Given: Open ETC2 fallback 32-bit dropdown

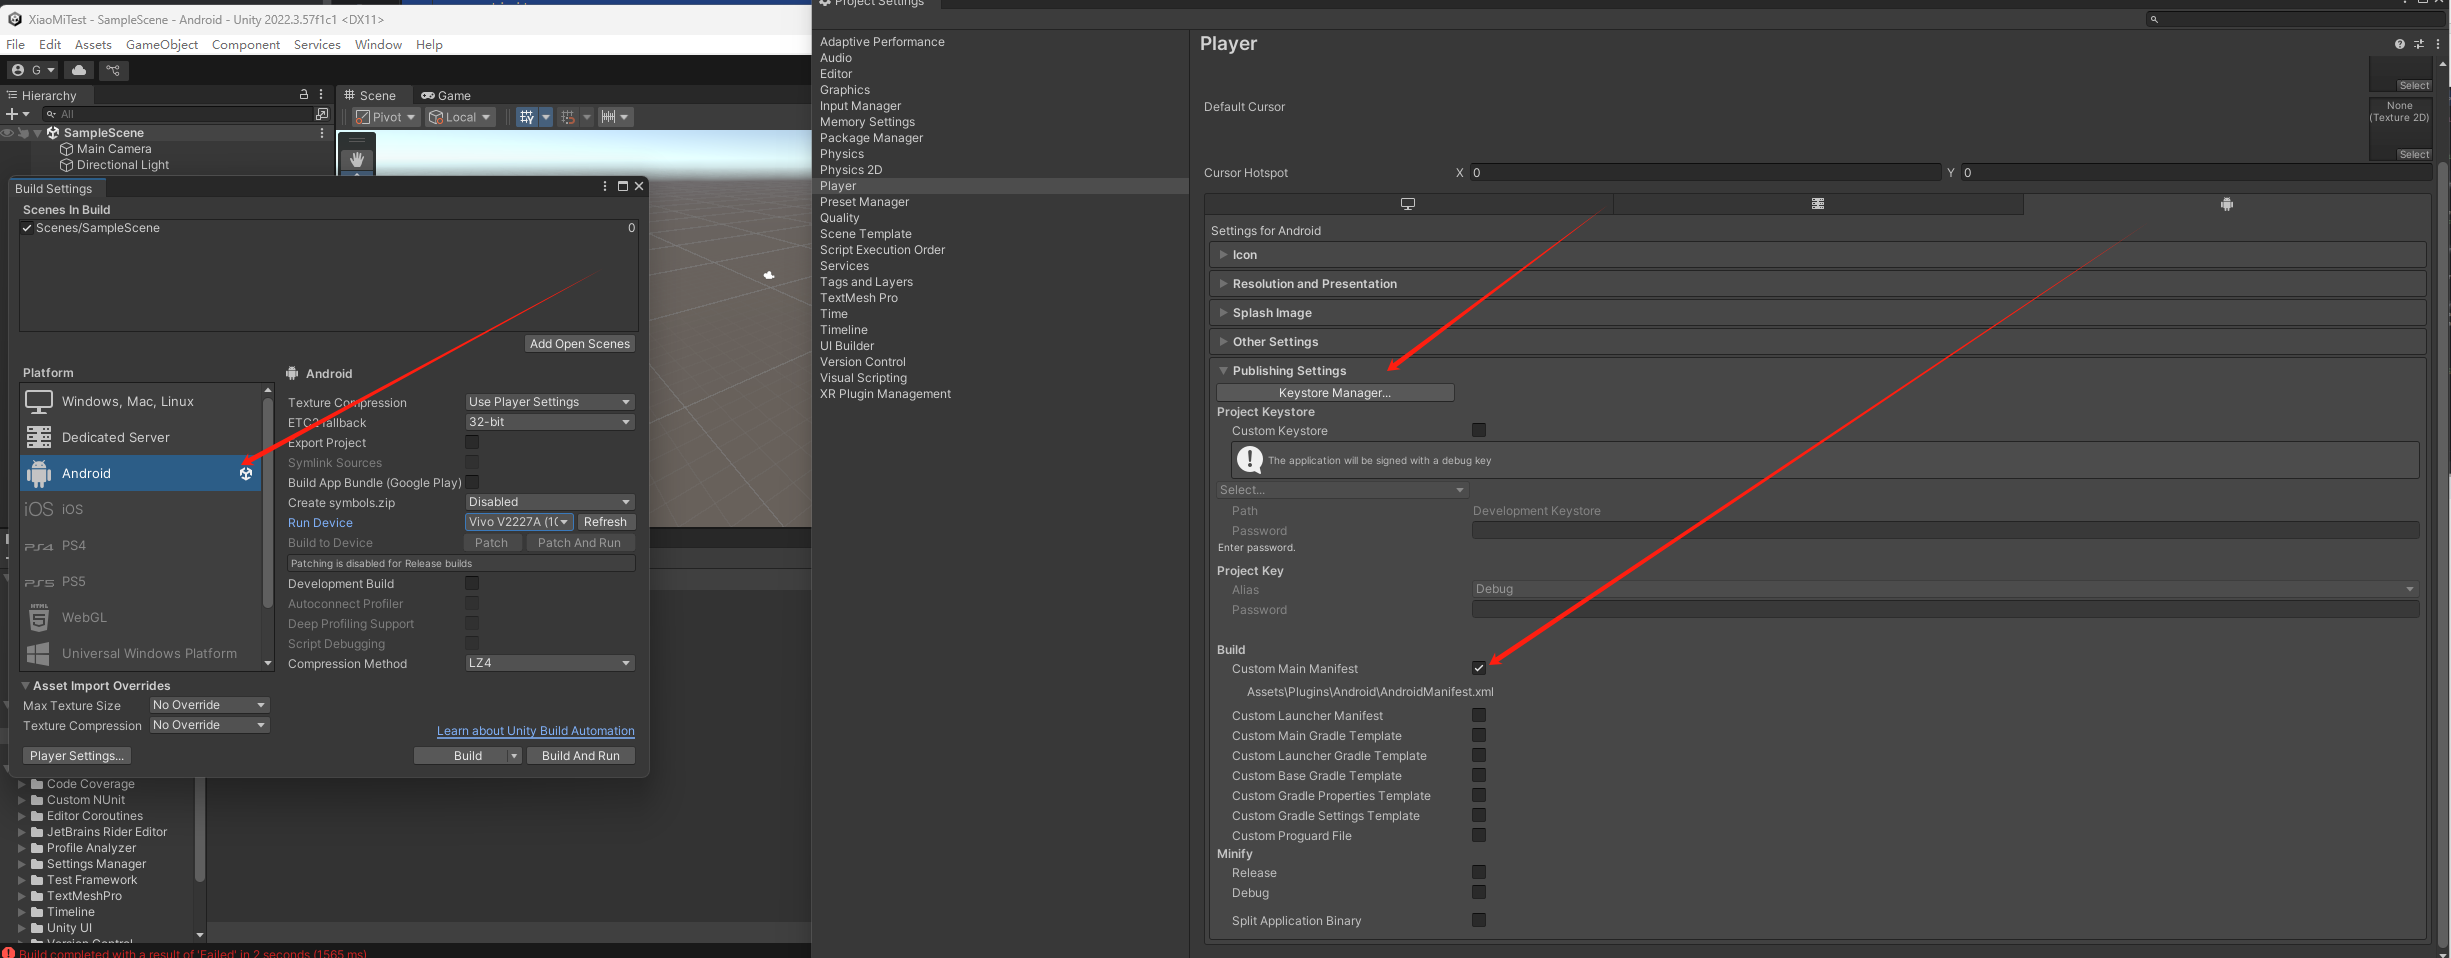Looking at the screenshot, I should (x=550, y=422).
